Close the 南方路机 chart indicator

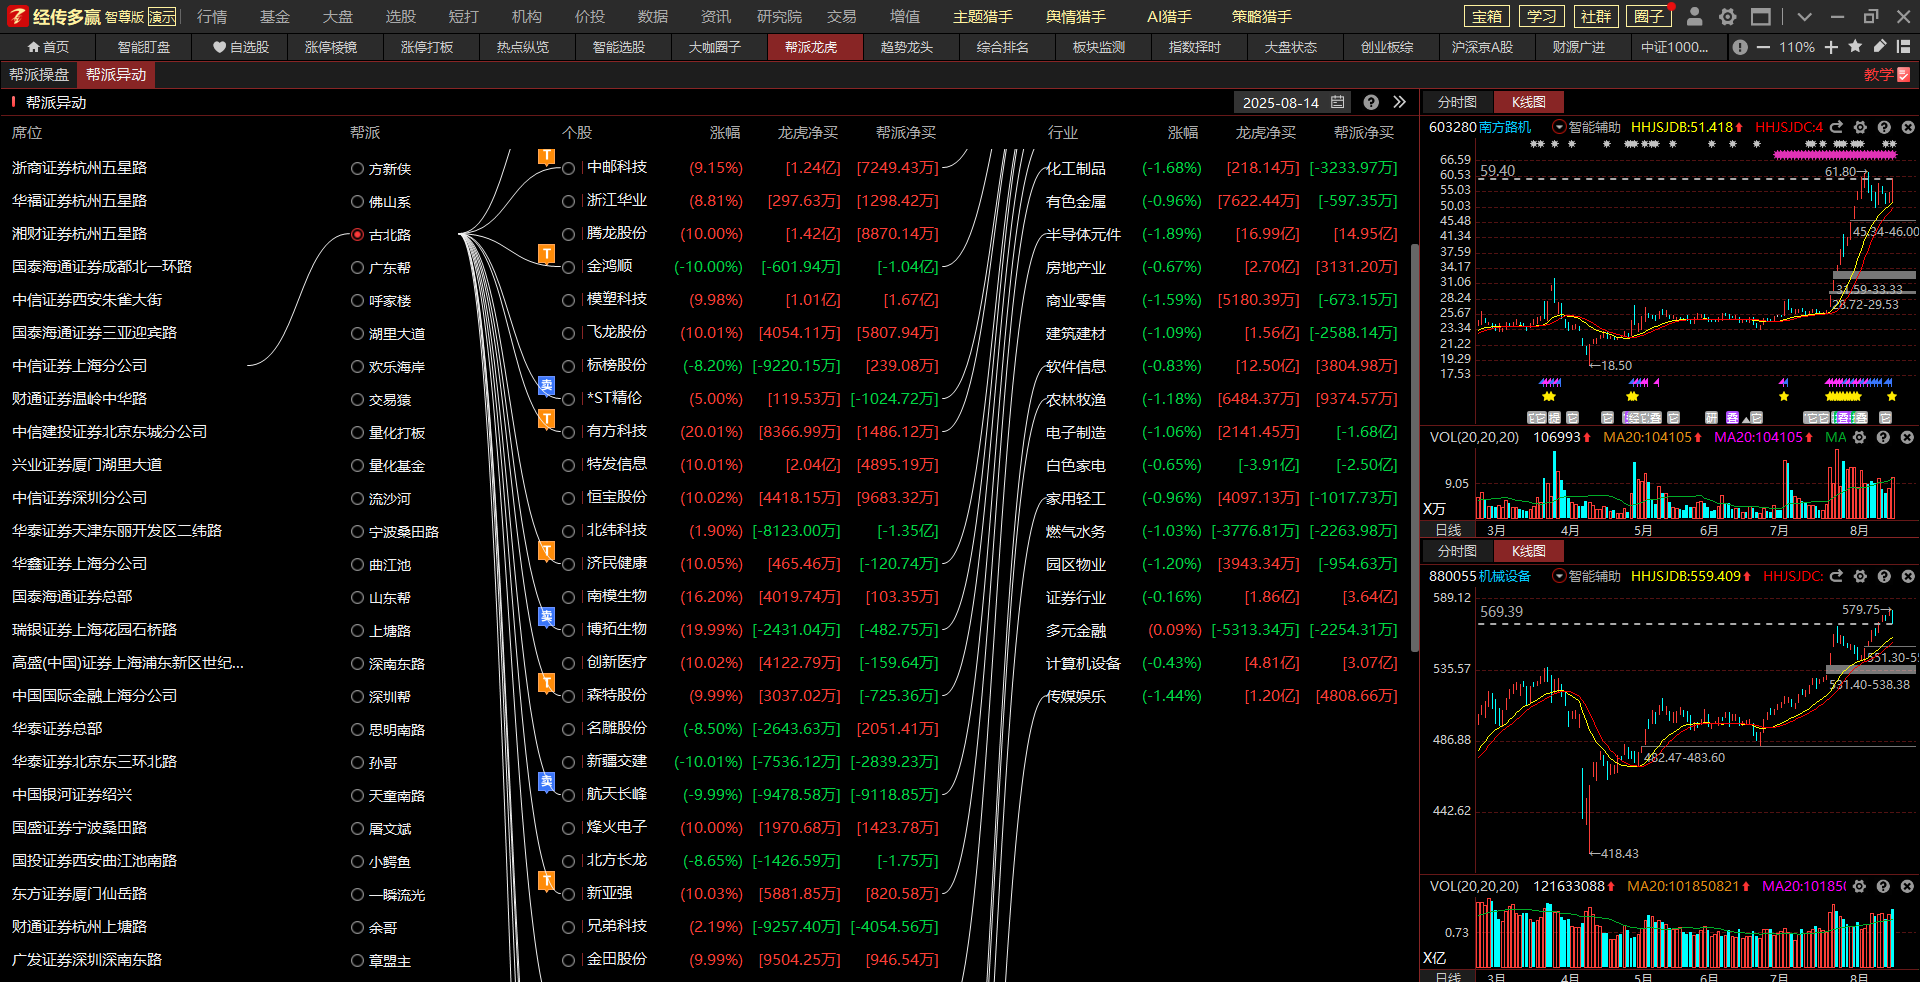1907,127
